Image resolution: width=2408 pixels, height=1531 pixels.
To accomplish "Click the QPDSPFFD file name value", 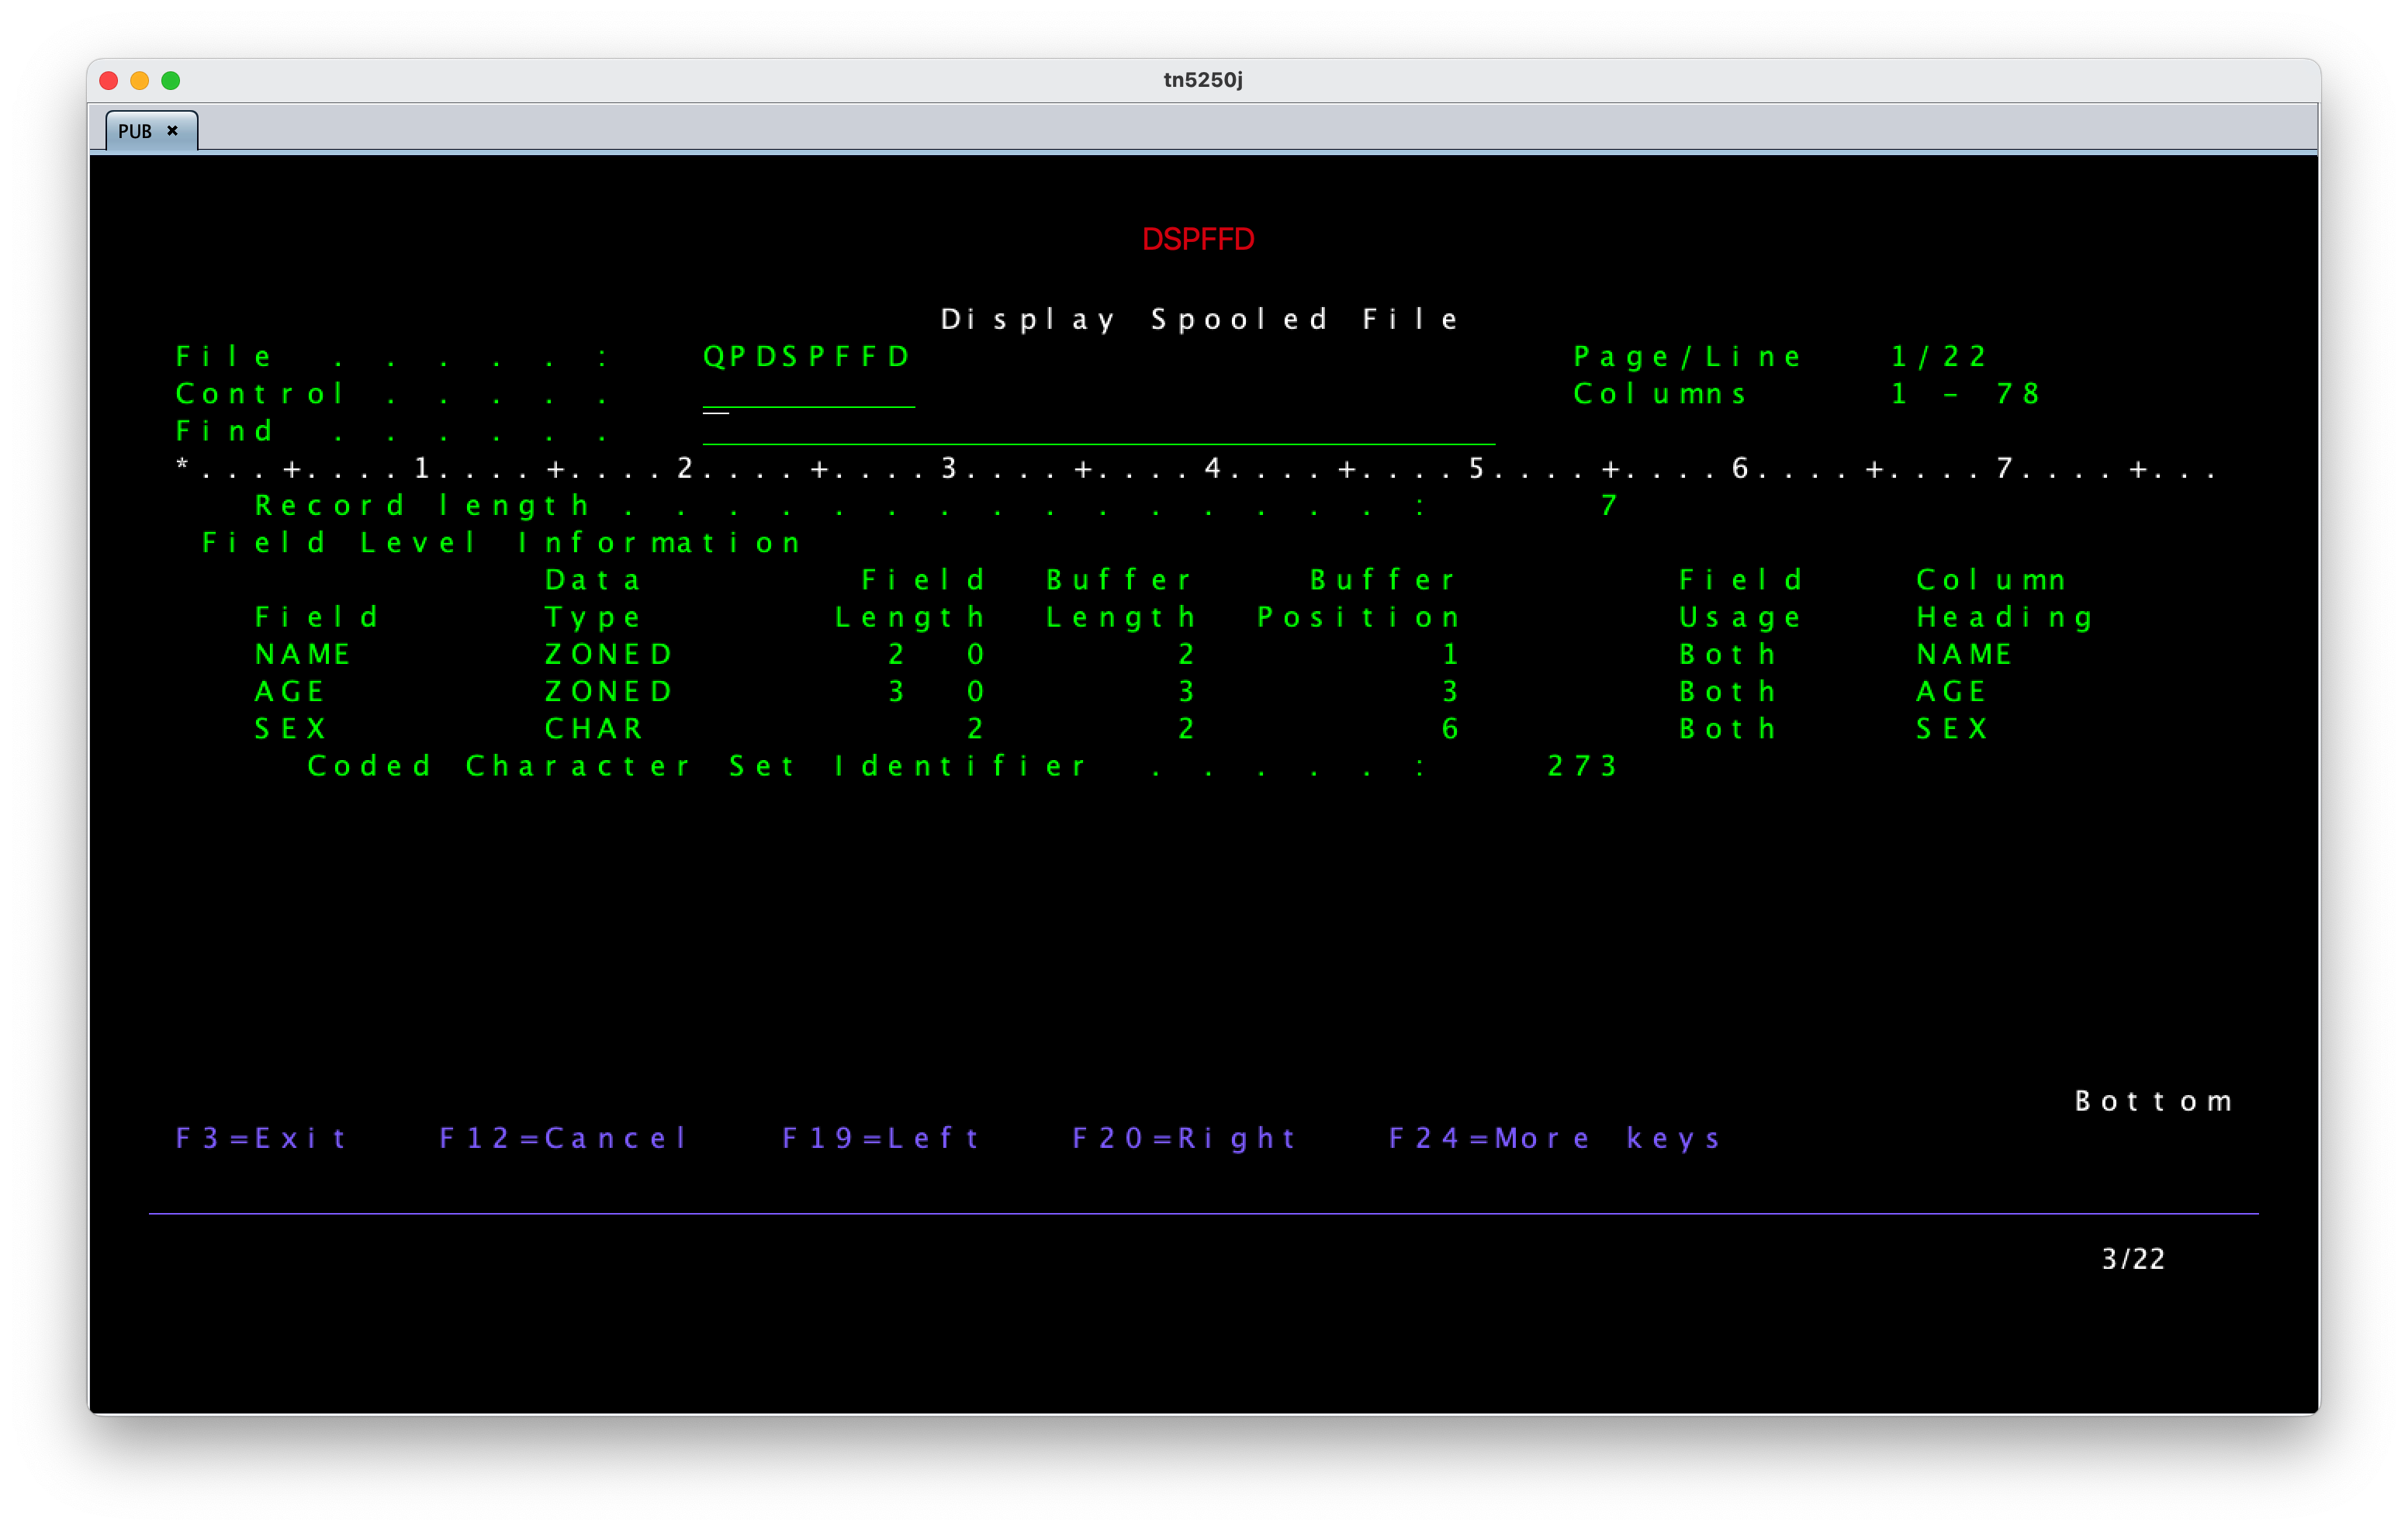I will (x=806, y=356).
